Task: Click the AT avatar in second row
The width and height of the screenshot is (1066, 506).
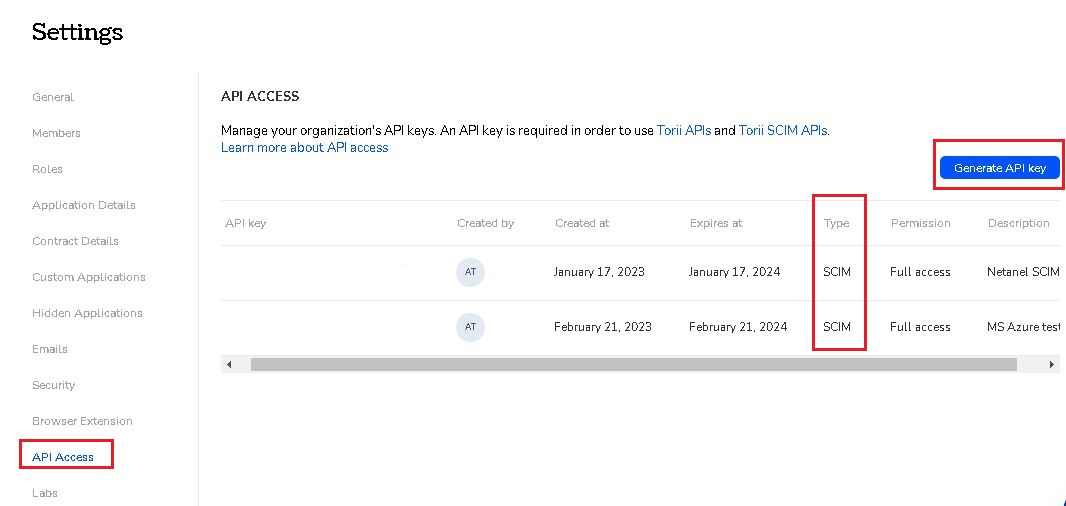Action: 470,327
